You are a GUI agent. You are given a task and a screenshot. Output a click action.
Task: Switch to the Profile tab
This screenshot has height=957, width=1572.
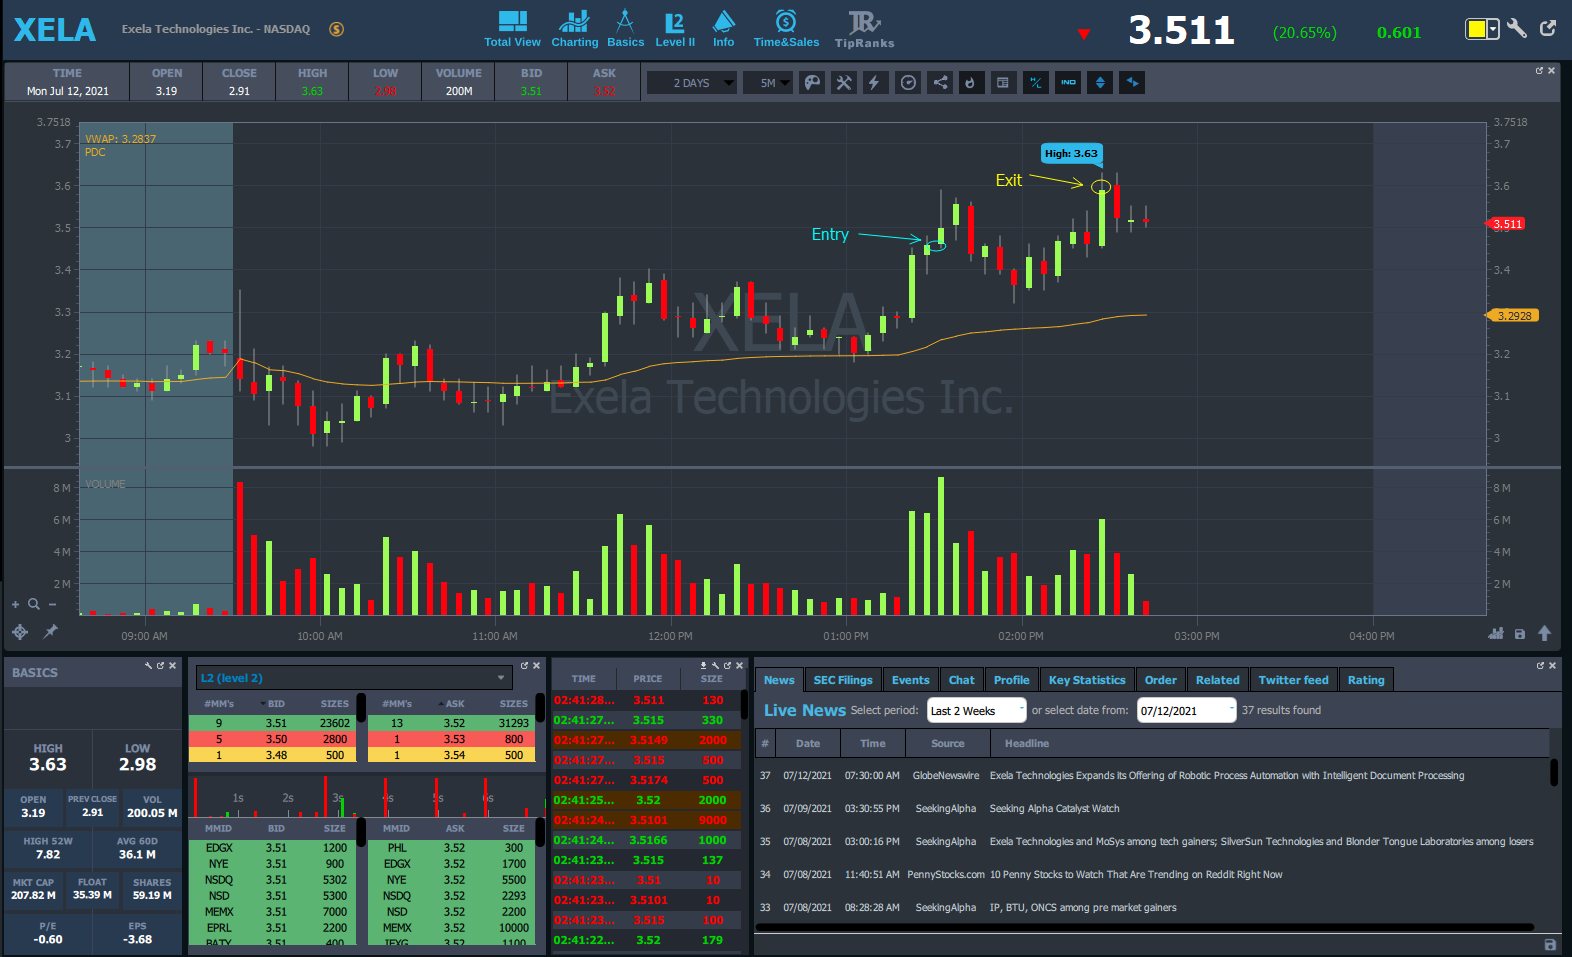click(1011, 680)
